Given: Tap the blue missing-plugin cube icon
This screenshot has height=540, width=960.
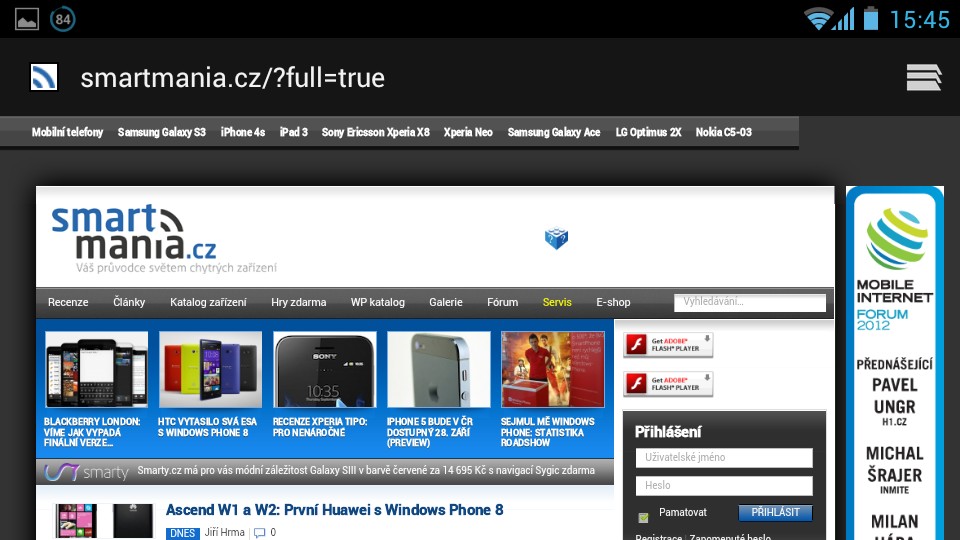Looking at the screenshot, I should pyautogui.click(x=557, y=238).
